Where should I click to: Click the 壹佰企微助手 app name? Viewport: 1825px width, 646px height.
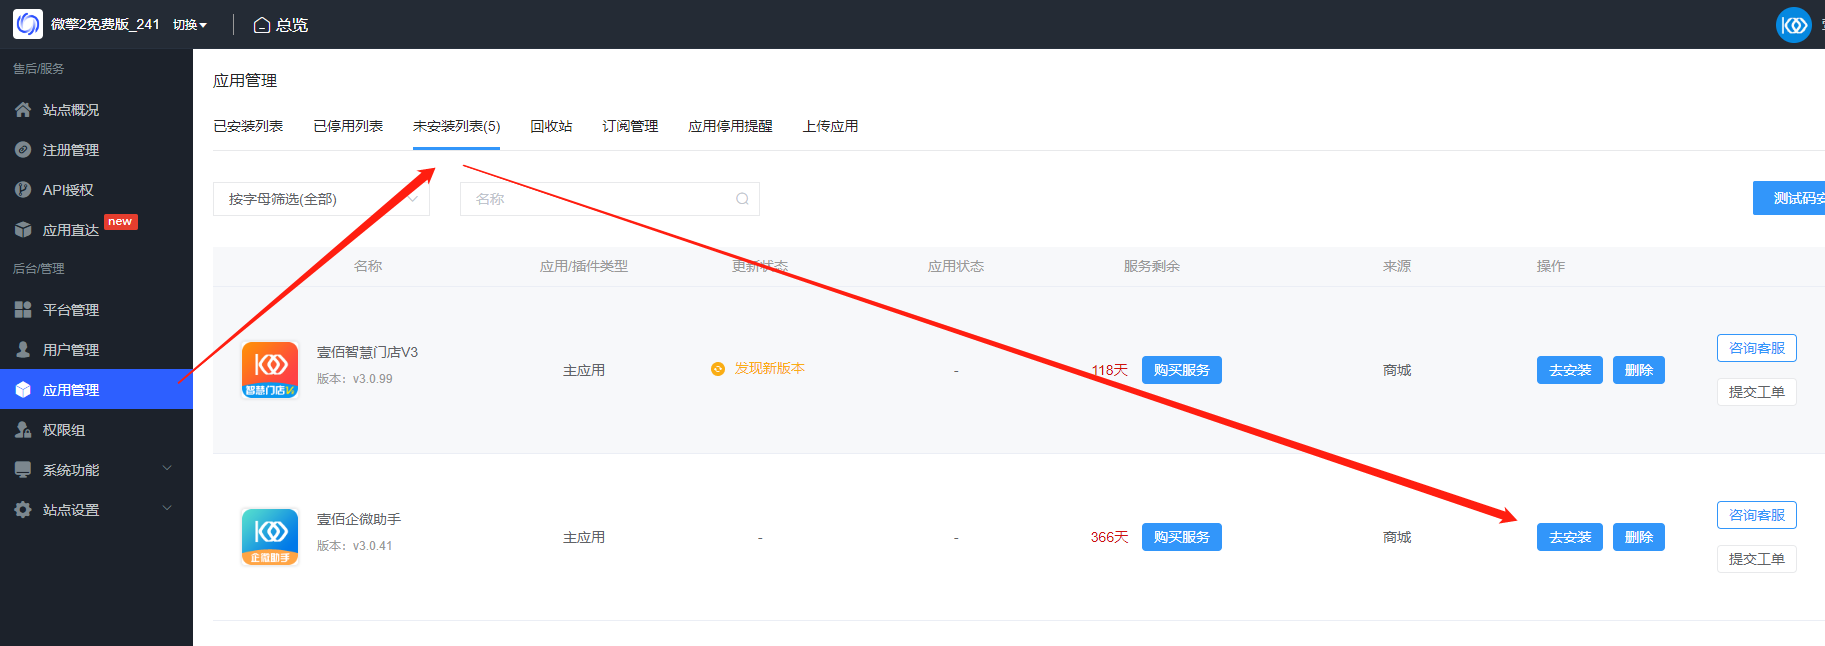tap(359, 519)
